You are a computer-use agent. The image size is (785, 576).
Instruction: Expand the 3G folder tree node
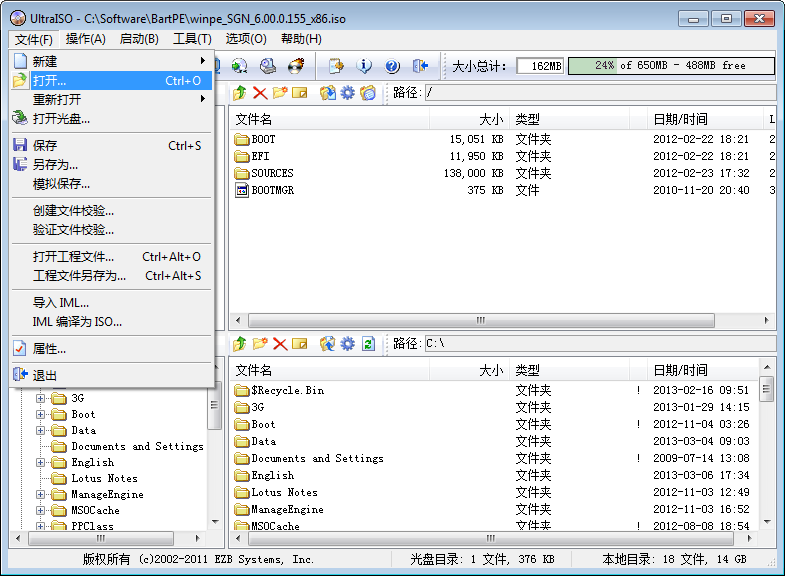point(41,398)
